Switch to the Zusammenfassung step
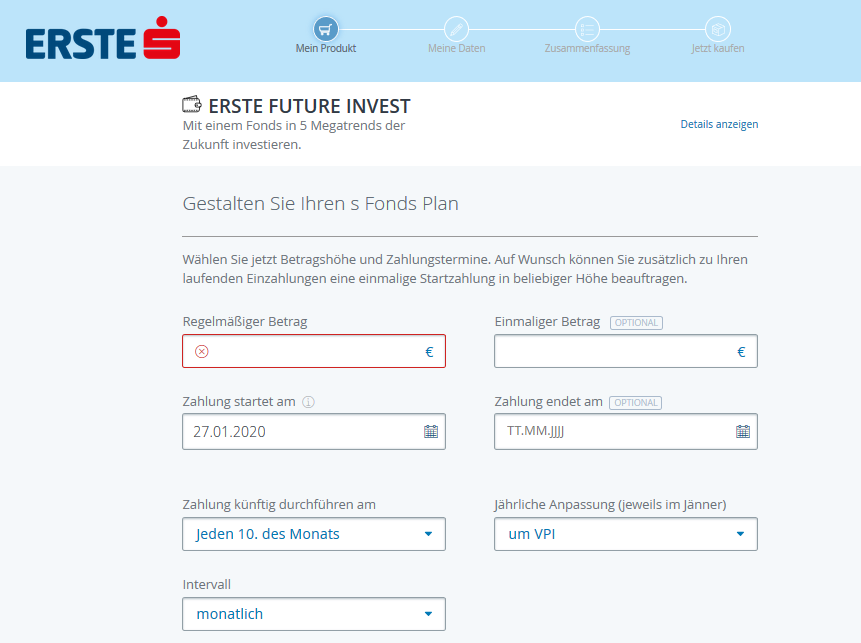Viewport: 861px width, 643px height. (x=587, y=46)
